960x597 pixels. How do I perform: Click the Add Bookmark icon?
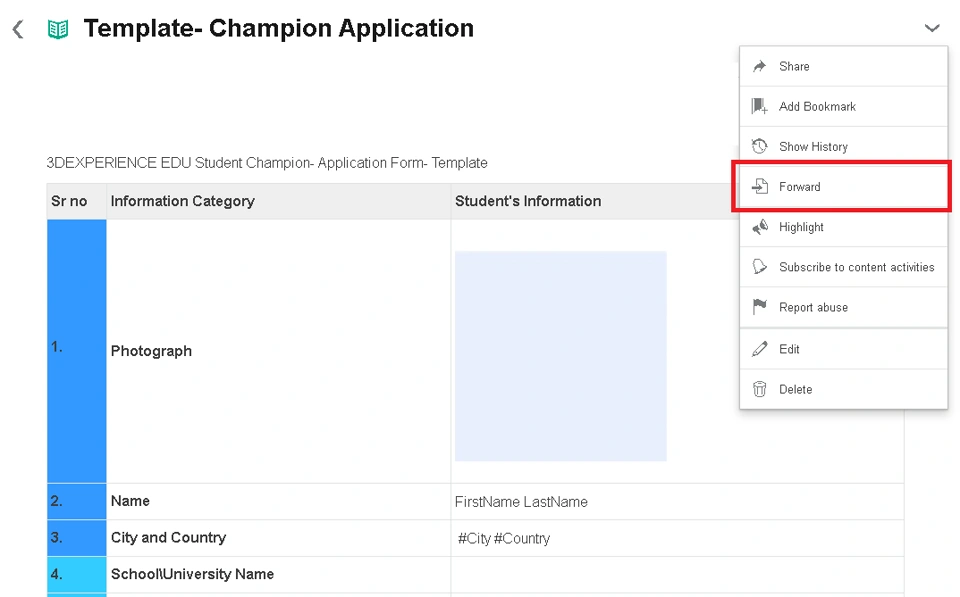(760, 106)
